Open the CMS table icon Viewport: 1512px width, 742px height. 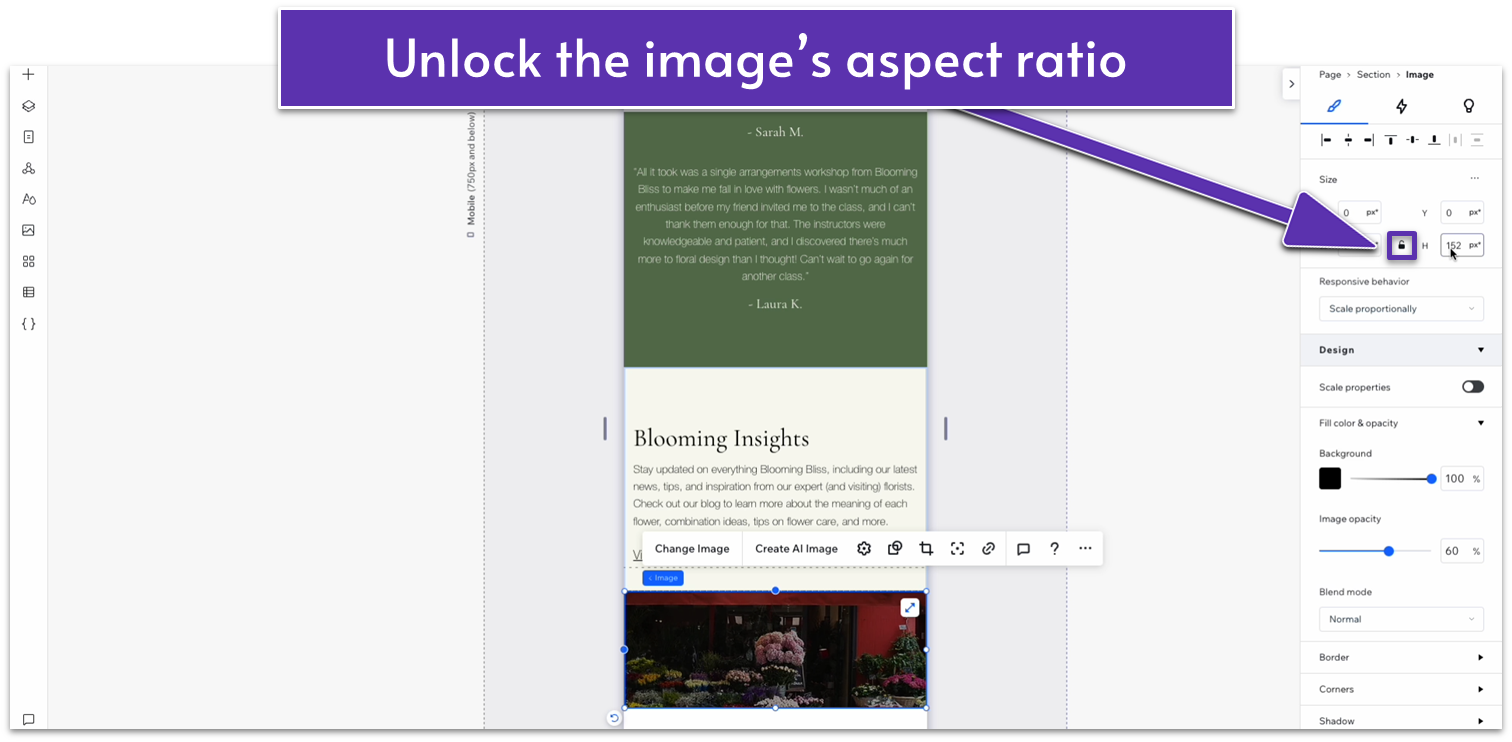point(28,292)
